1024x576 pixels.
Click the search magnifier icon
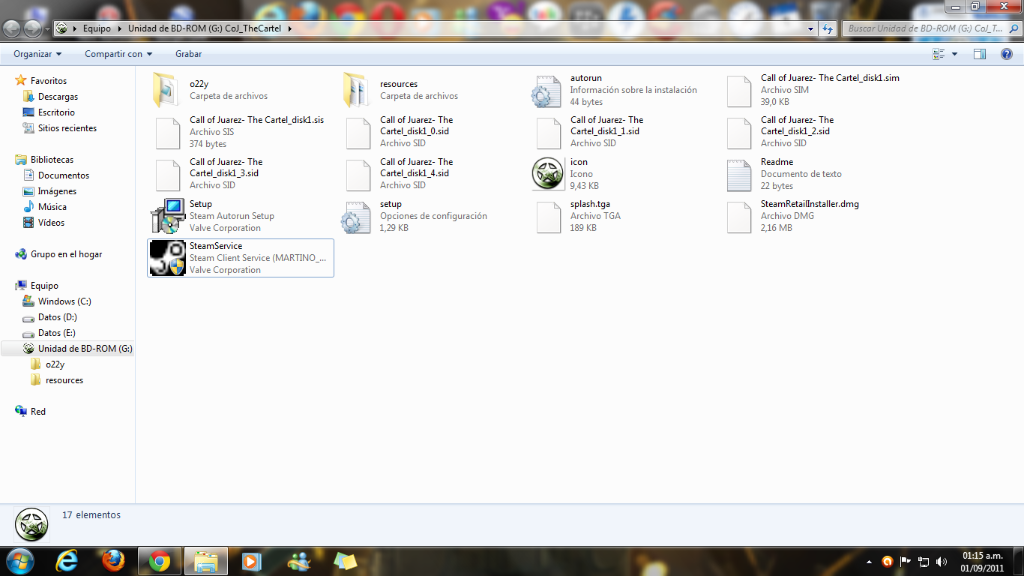click(x=1014, y=29)
